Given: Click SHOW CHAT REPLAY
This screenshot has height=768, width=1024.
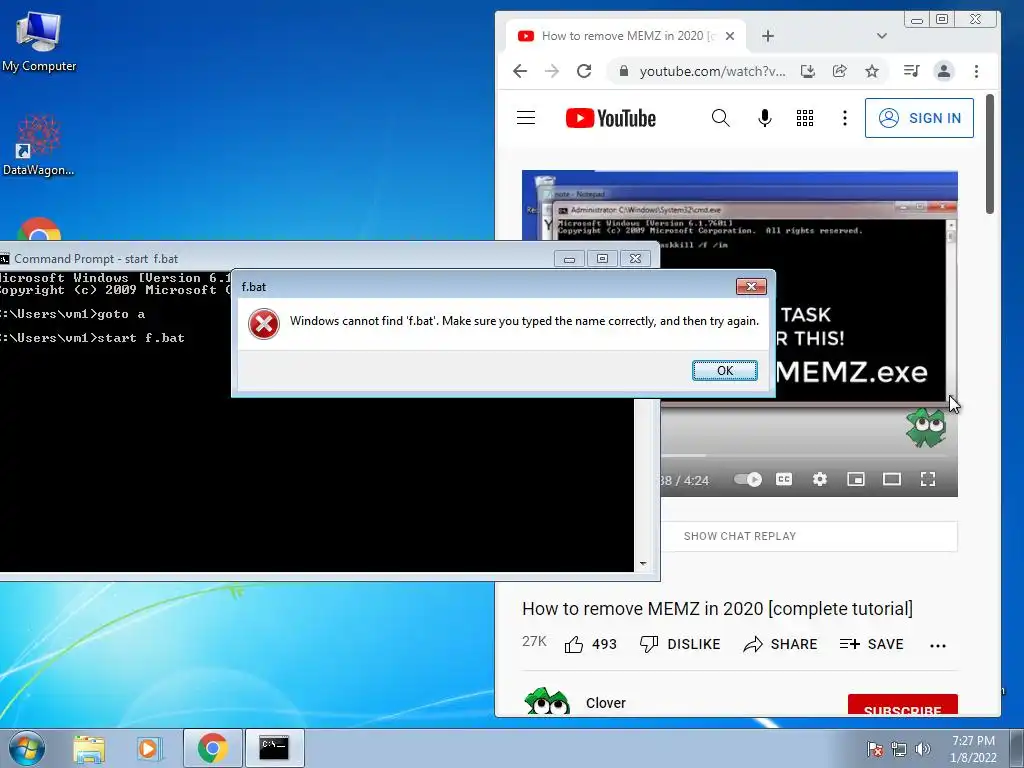Looking at the screenshot, I should [739, 536].
